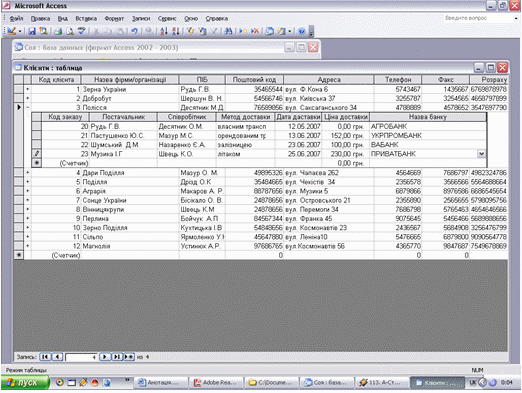Open the Окно menu

click(x=191, y=19)
